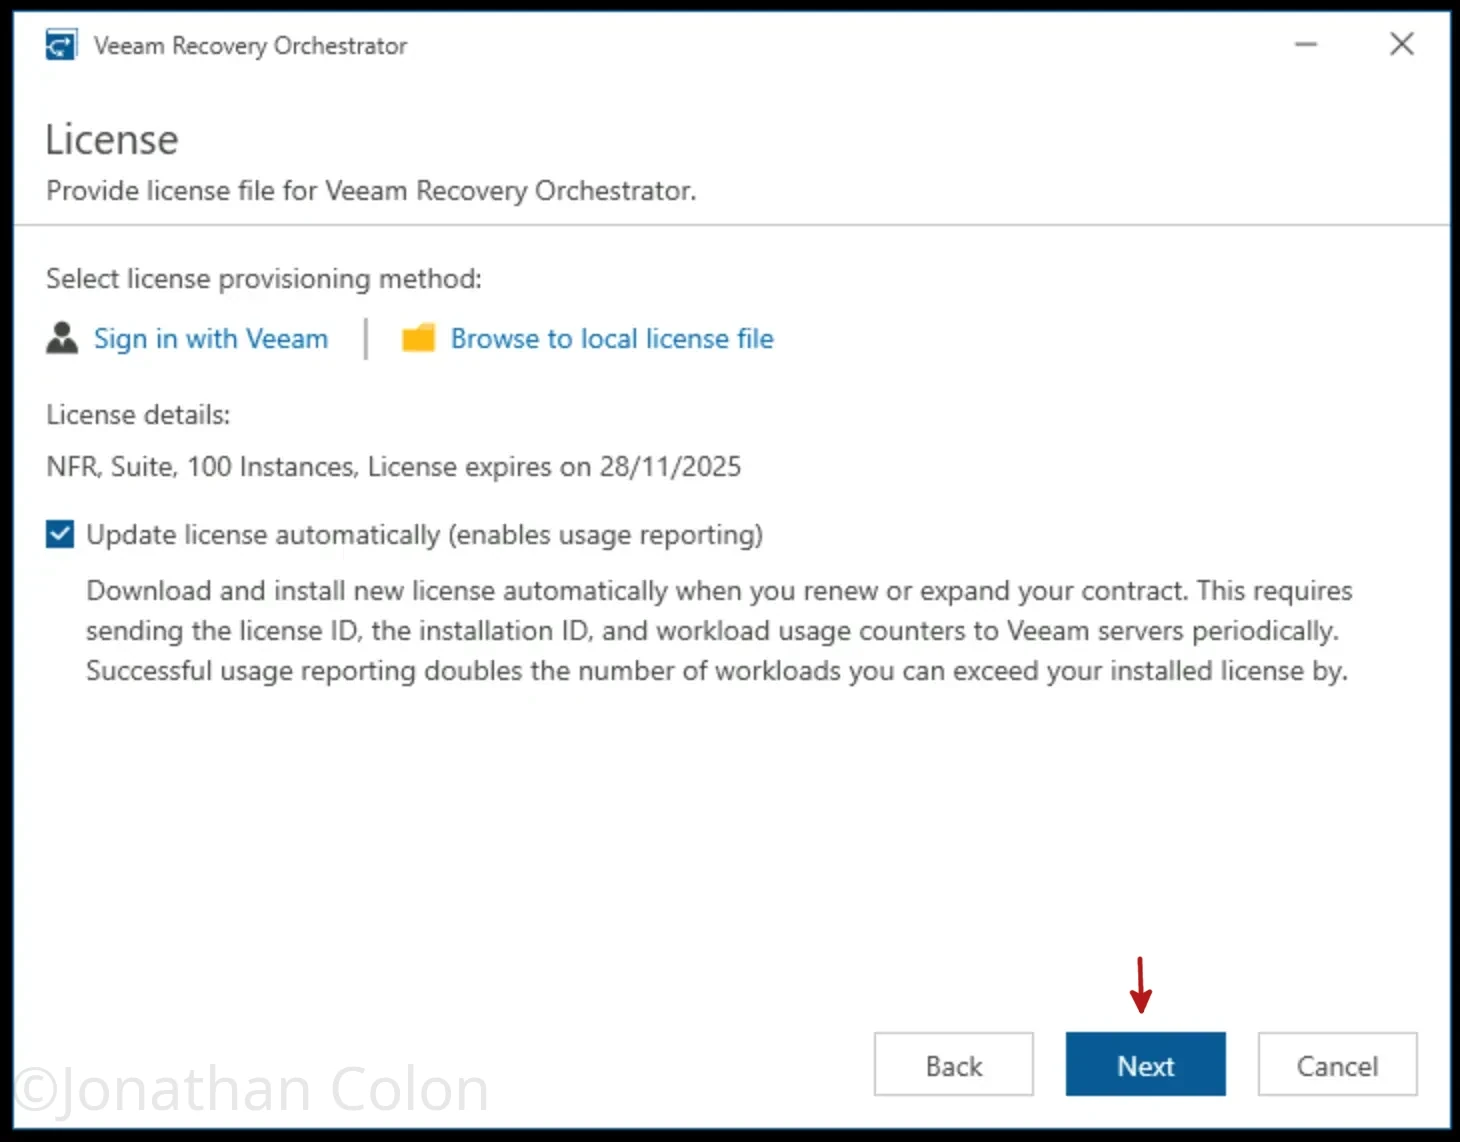Click the text Provide license file for Veeam Recovery Orchestrator
This screenshot has width=1460, height=1142.
(371, 190)
